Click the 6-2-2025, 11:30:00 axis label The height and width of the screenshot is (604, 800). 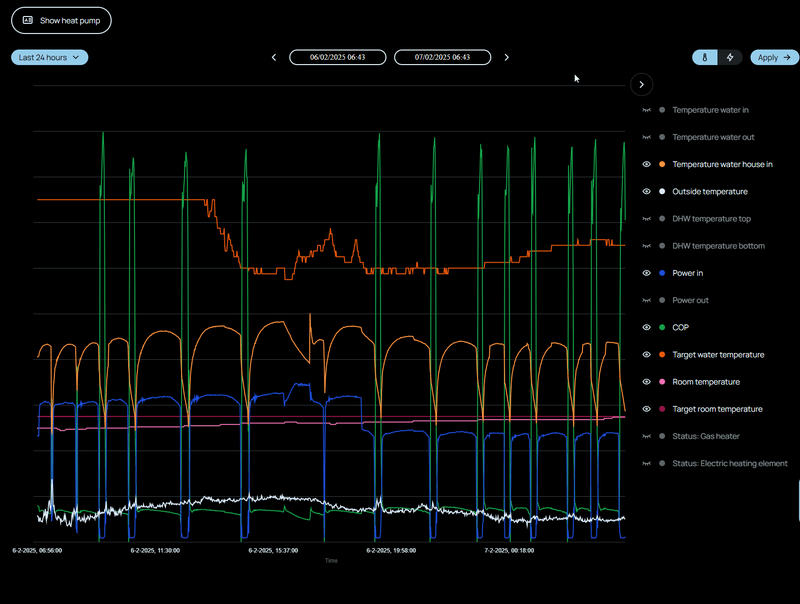(x=155, y=550)
